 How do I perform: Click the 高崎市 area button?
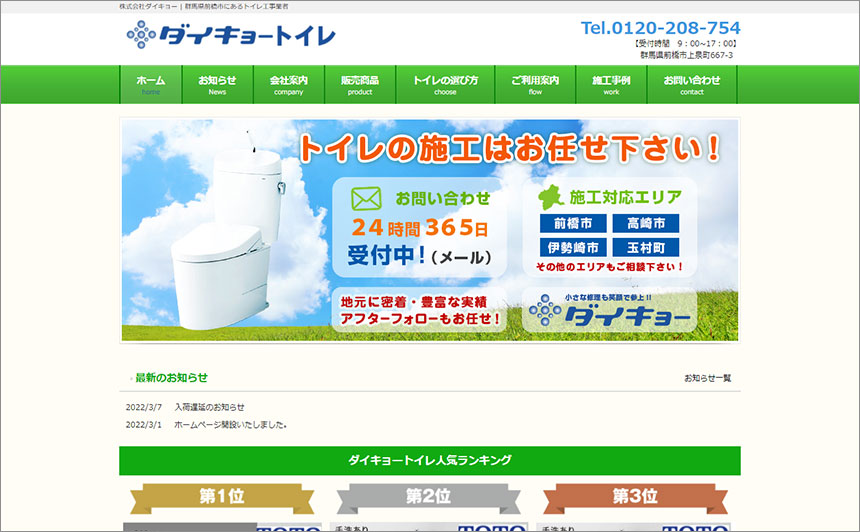[646, 223]
